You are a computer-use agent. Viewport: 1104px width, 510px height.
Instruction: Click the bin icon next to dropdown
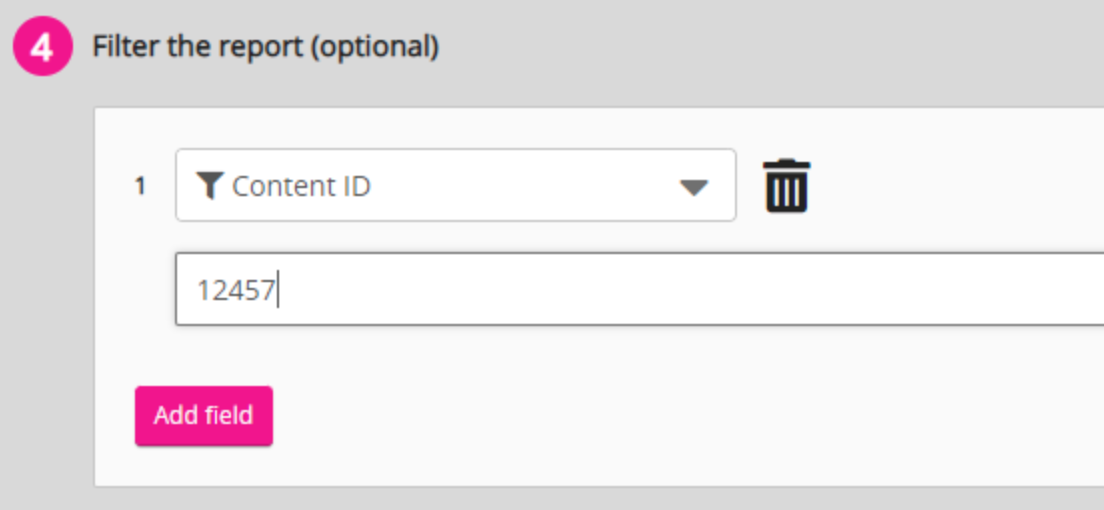[x=787, y=186]
